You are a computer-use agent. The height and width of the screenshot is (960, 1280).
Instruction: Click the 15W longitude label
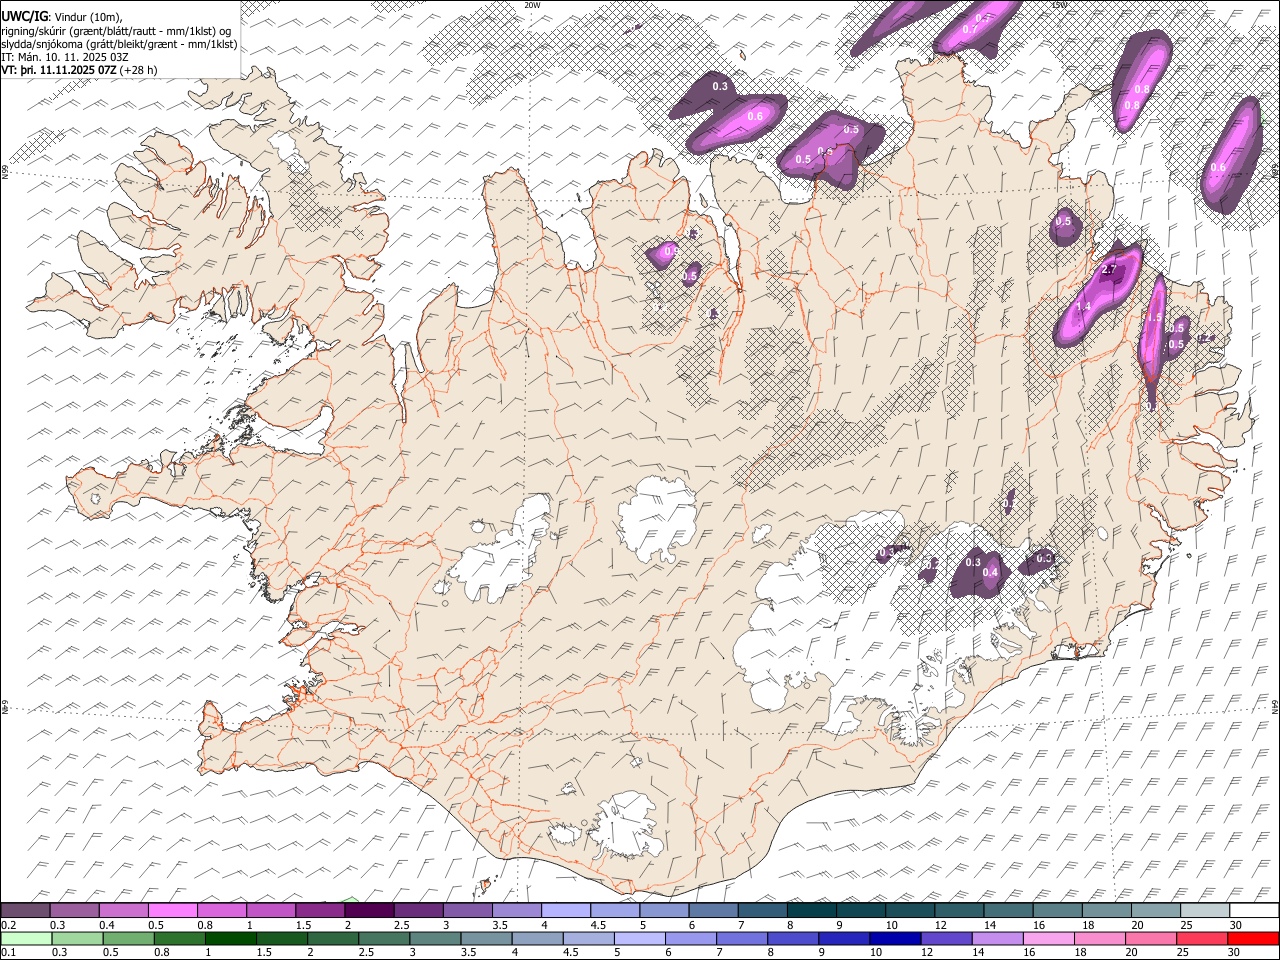1059,5
